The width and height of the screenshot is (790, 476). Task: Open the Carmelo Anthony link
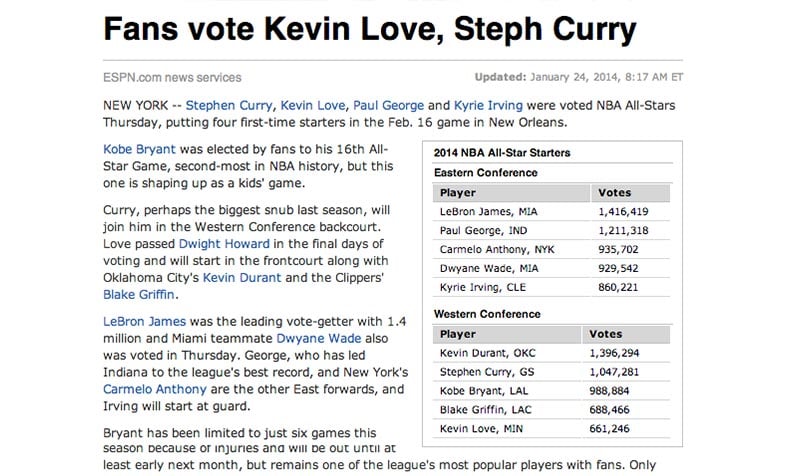[155, 389]
